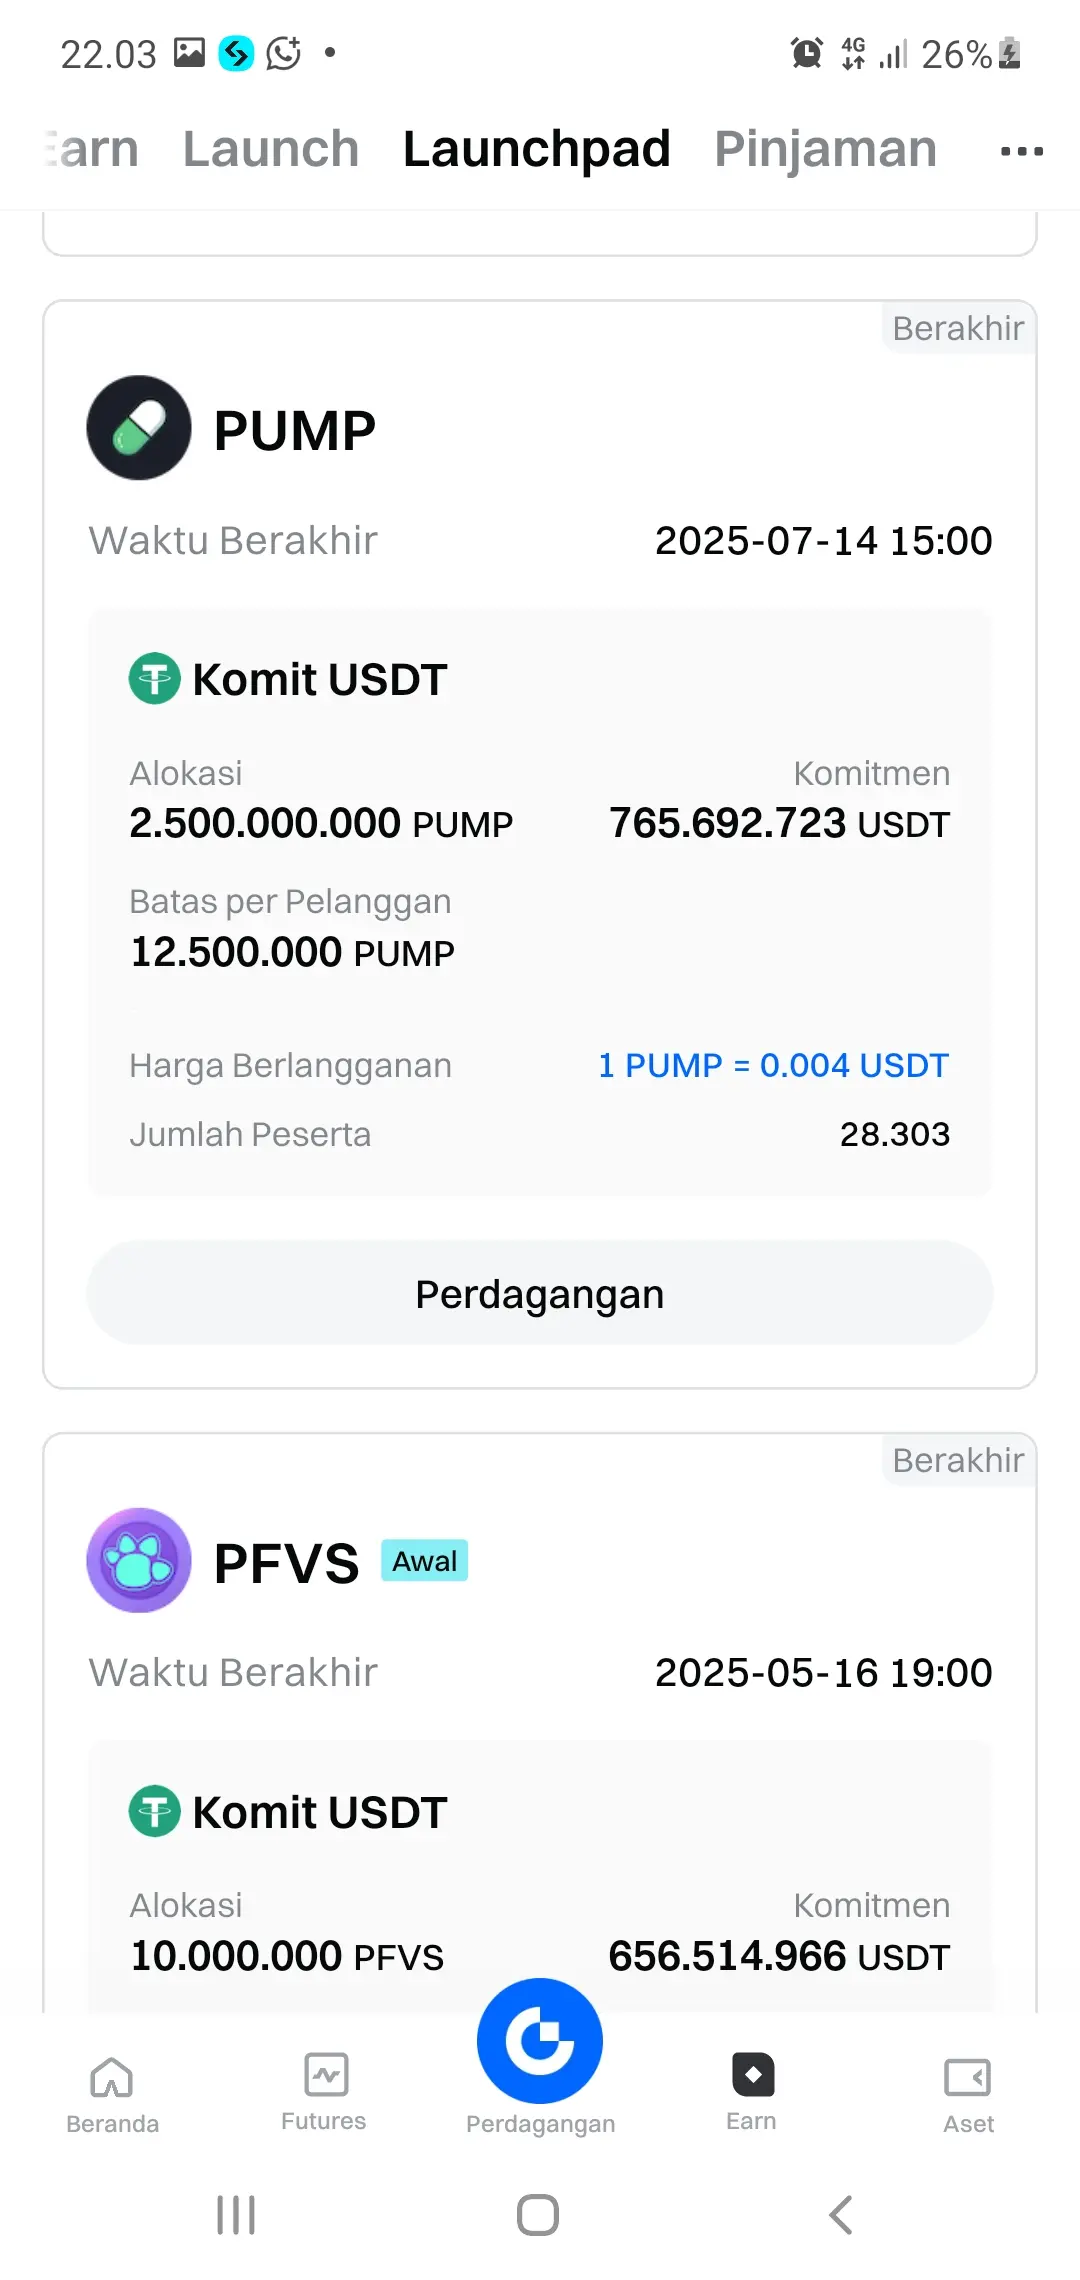Open the Beranda home icon
This screenshot has height=2280, width=1080.
pyautogui.click(x=112, y=2078)
